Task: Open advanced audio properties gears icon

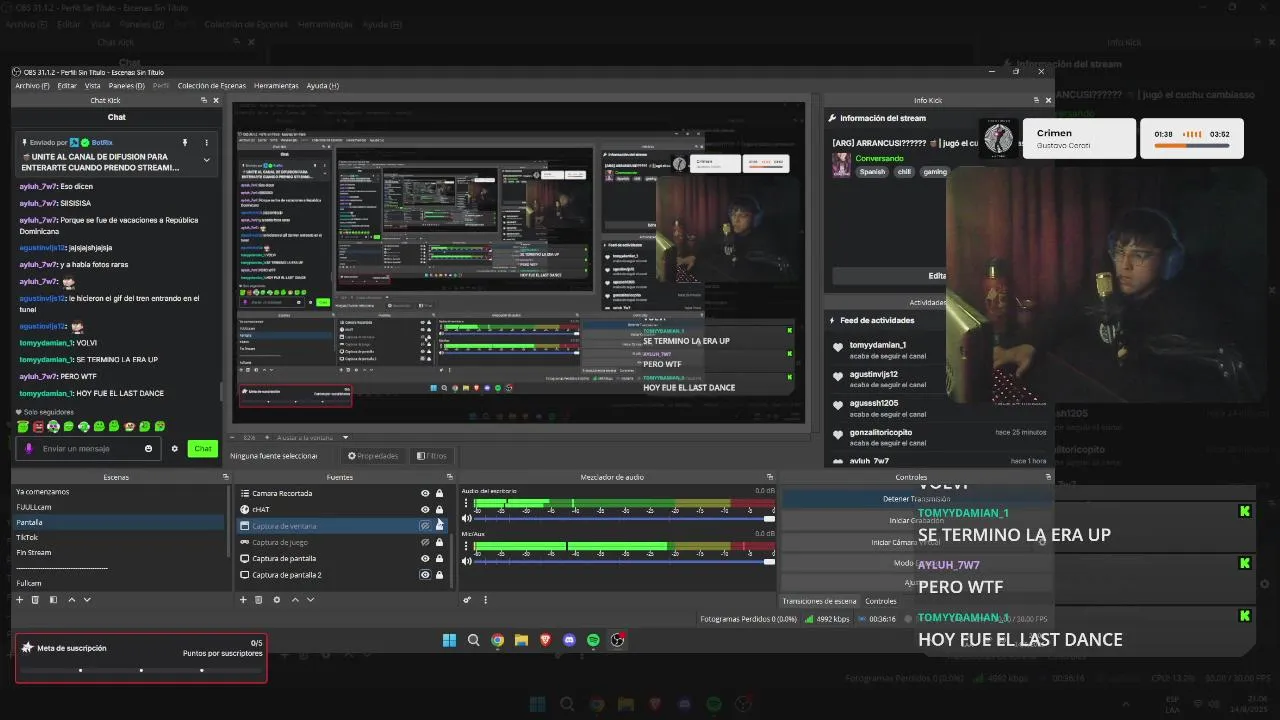Action: [x=467, y=600]
